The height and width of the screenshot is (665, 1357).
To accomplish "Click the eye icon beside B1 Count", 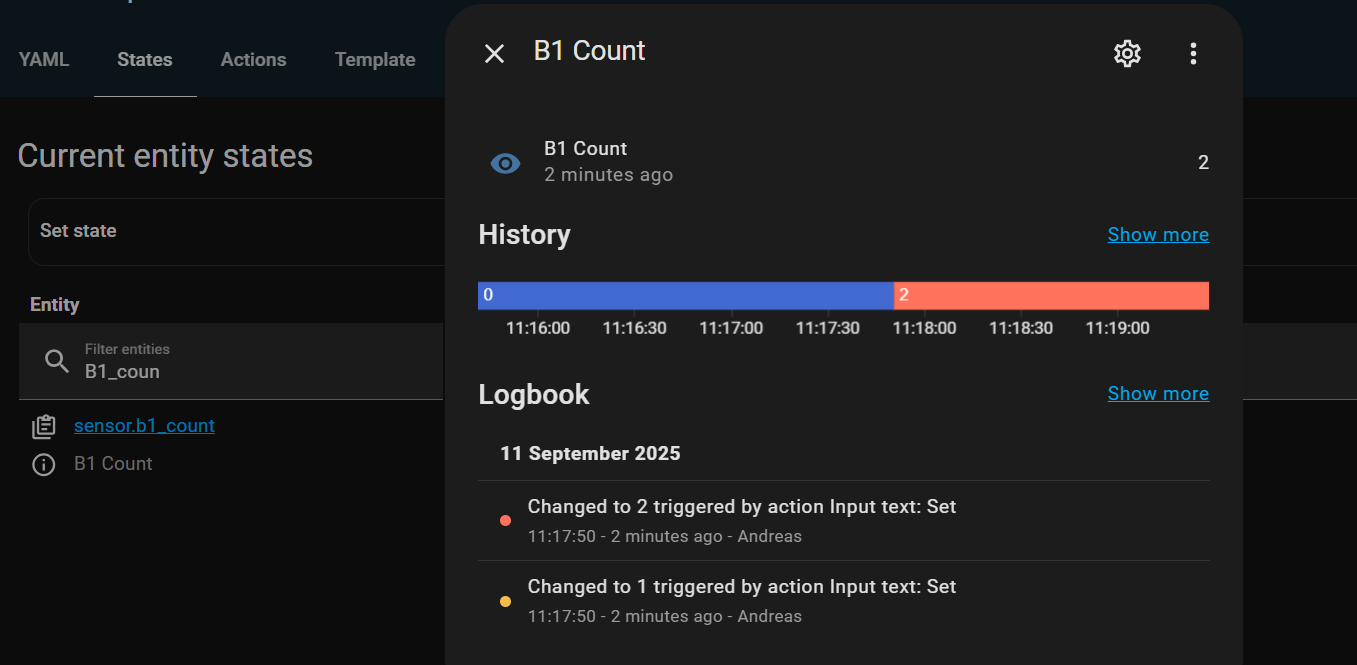I will tap(505, 163).
